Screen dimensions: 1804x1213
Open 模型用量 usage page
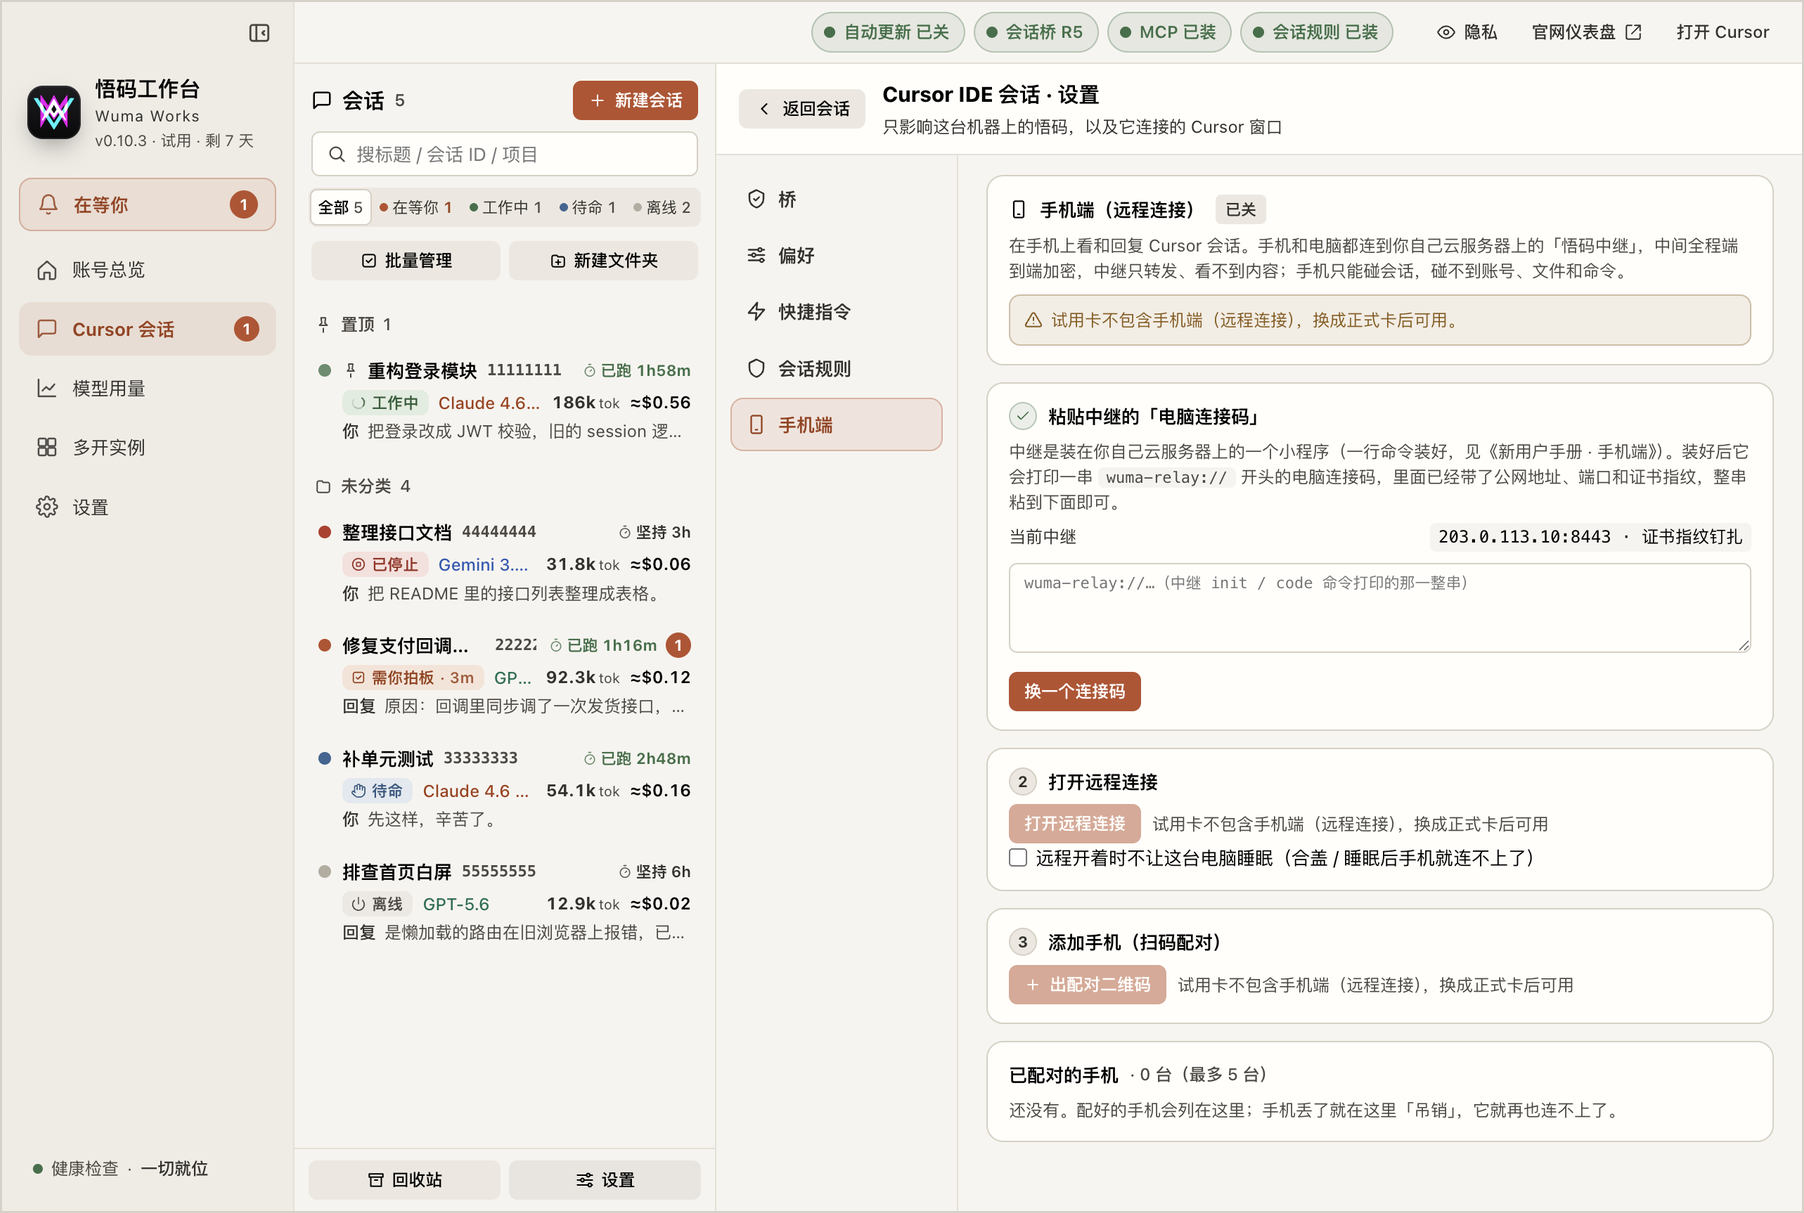tap(147, 388)
